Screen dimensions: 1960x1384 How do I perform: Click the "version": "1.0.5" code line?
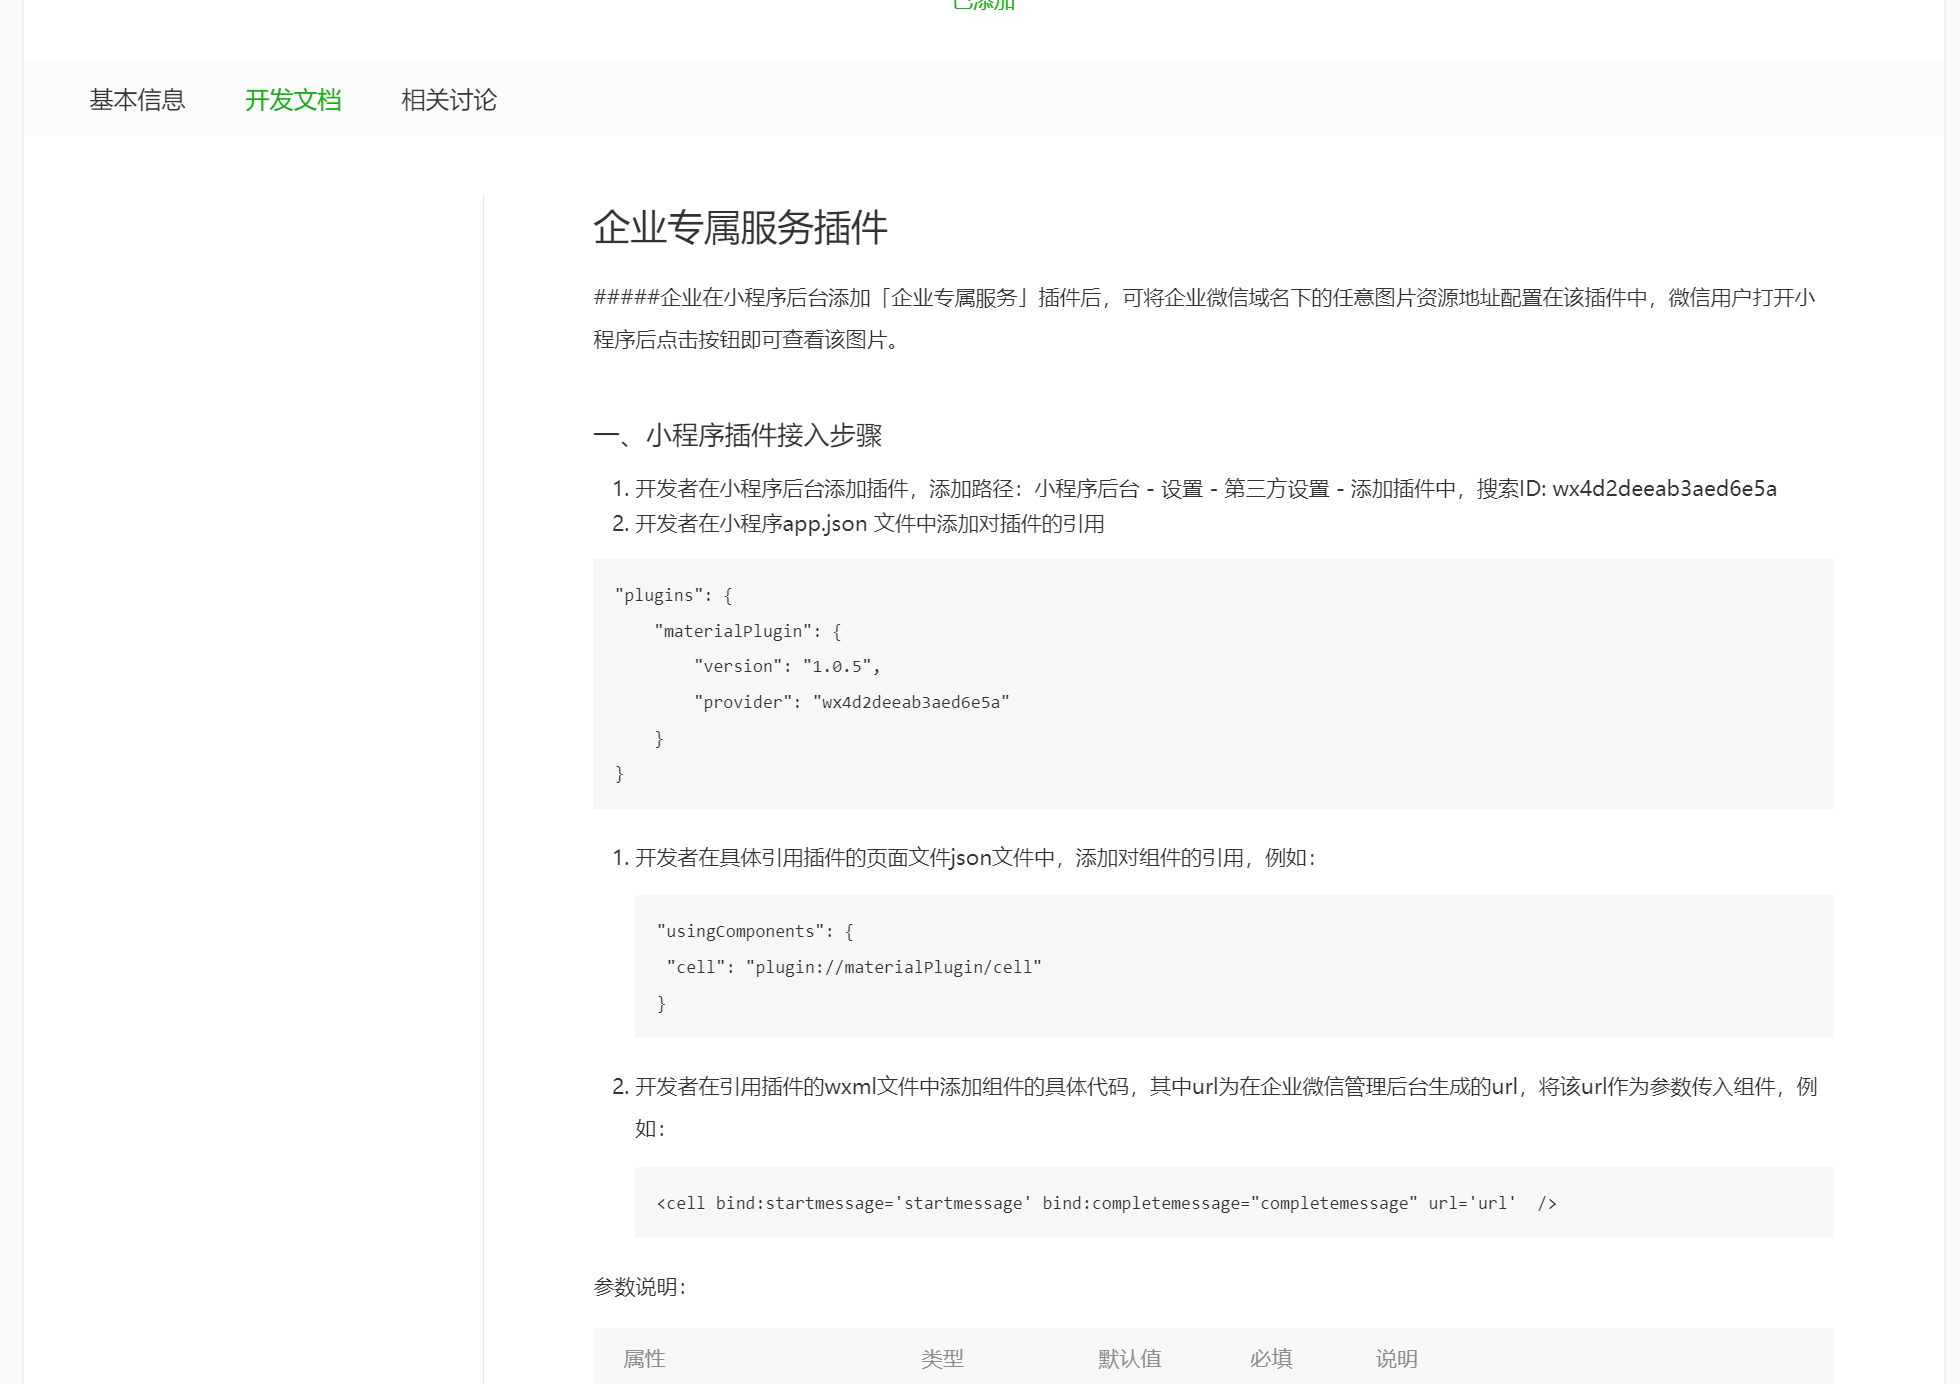tap(787, 667)
